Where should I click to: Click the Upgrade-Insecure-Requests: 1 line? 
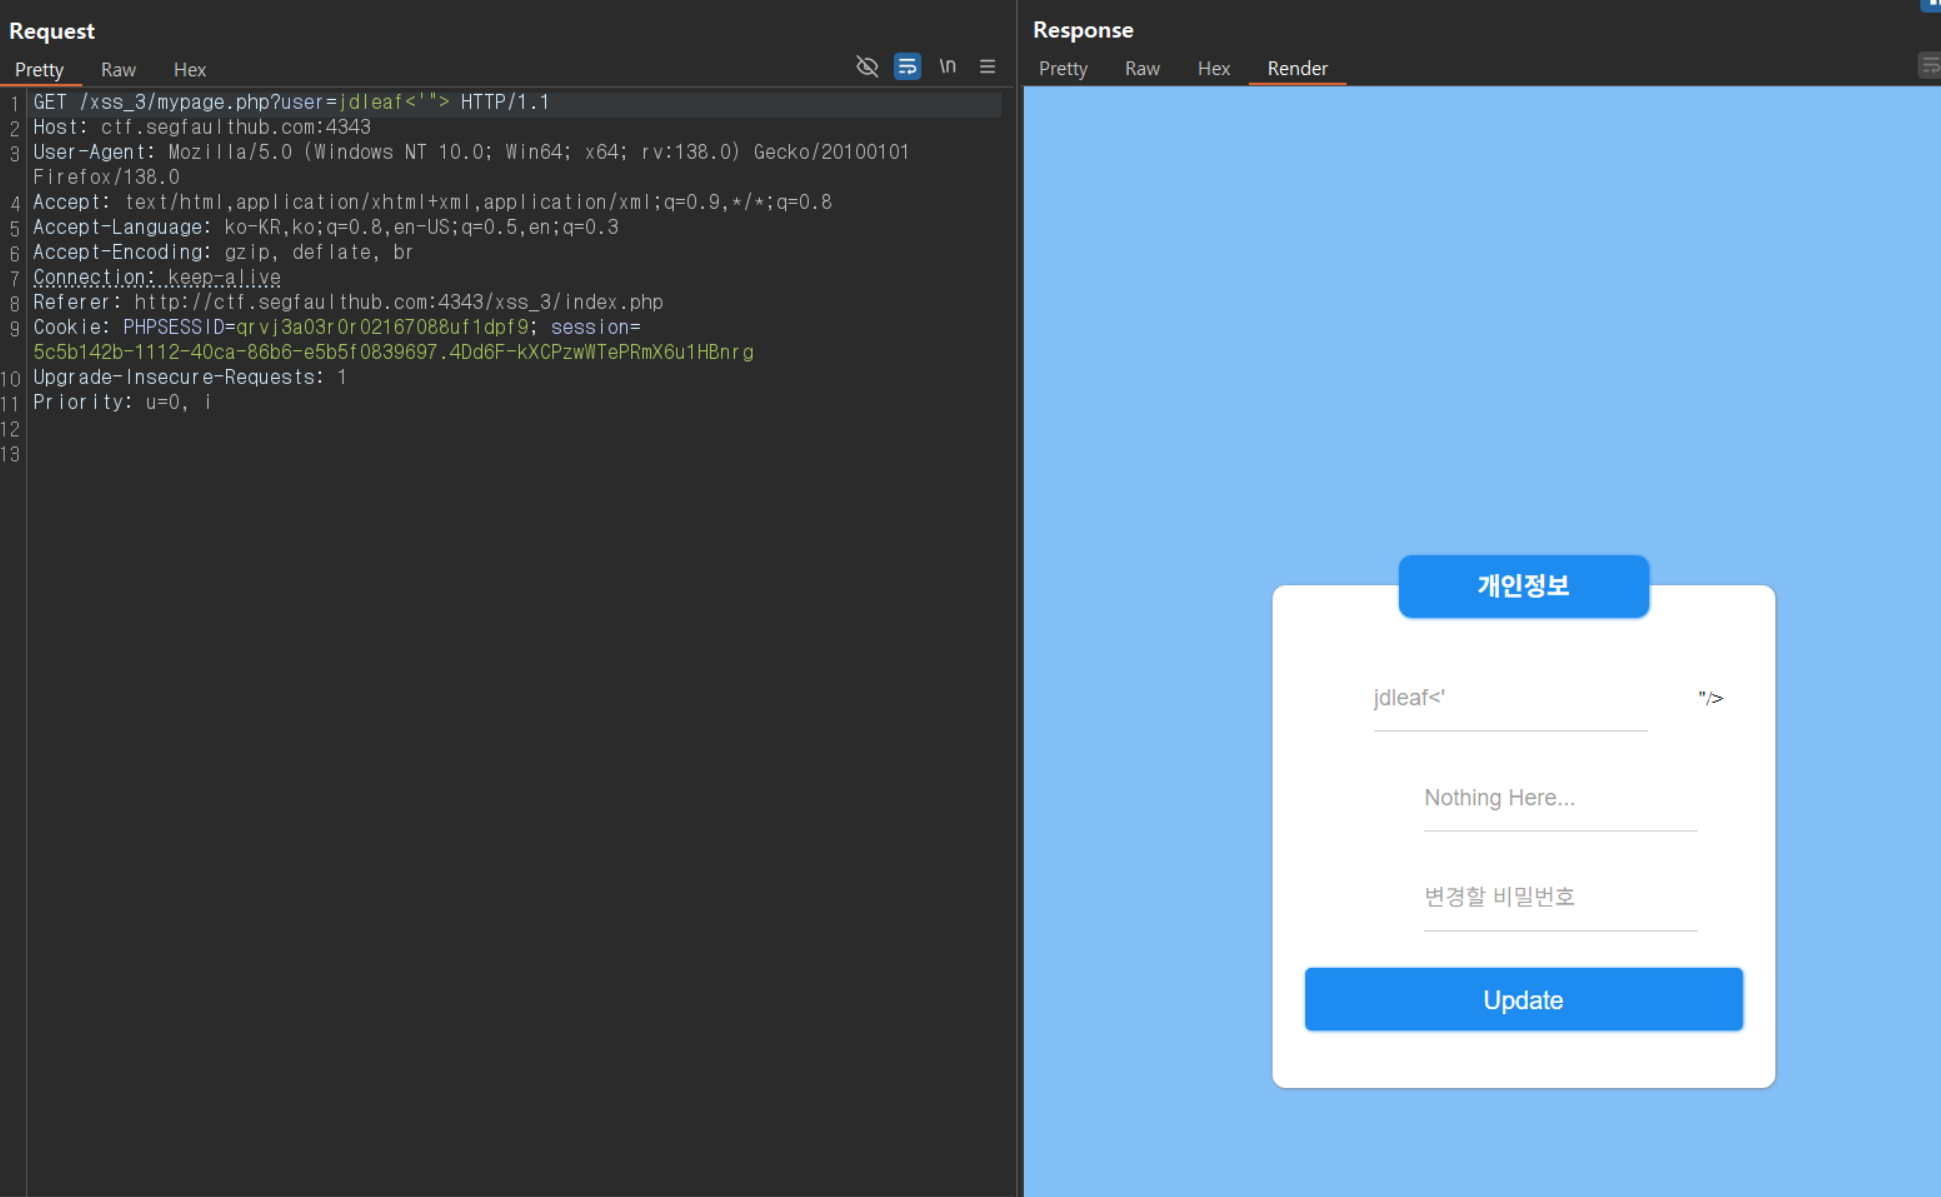[x=190, y=377]
